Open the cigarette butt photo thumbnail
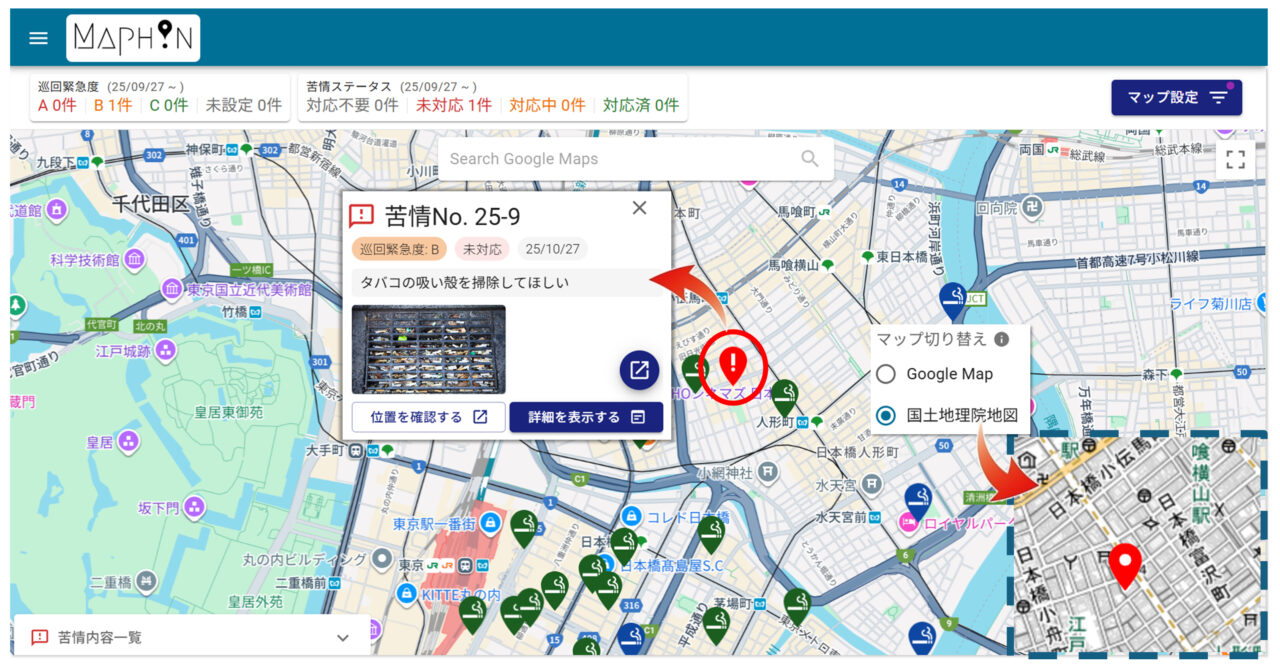This screenshot has height=669, width=1280. [428, 349]
